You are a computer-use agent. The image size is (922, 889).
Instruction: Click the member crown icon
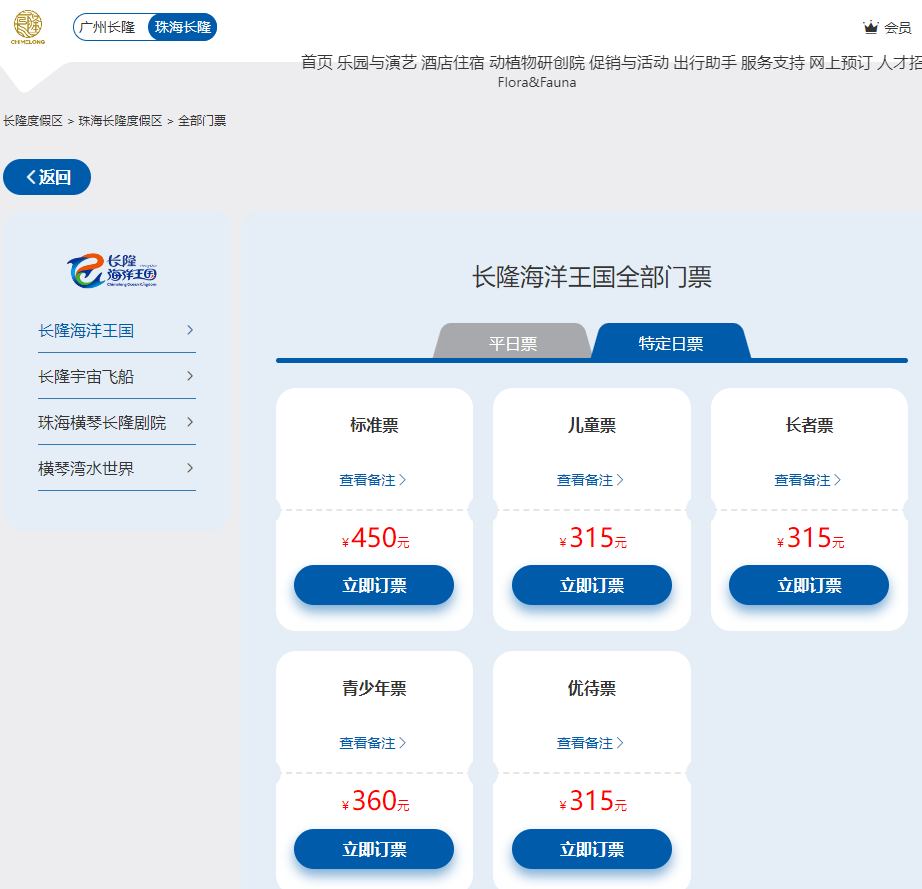[870, 27]
